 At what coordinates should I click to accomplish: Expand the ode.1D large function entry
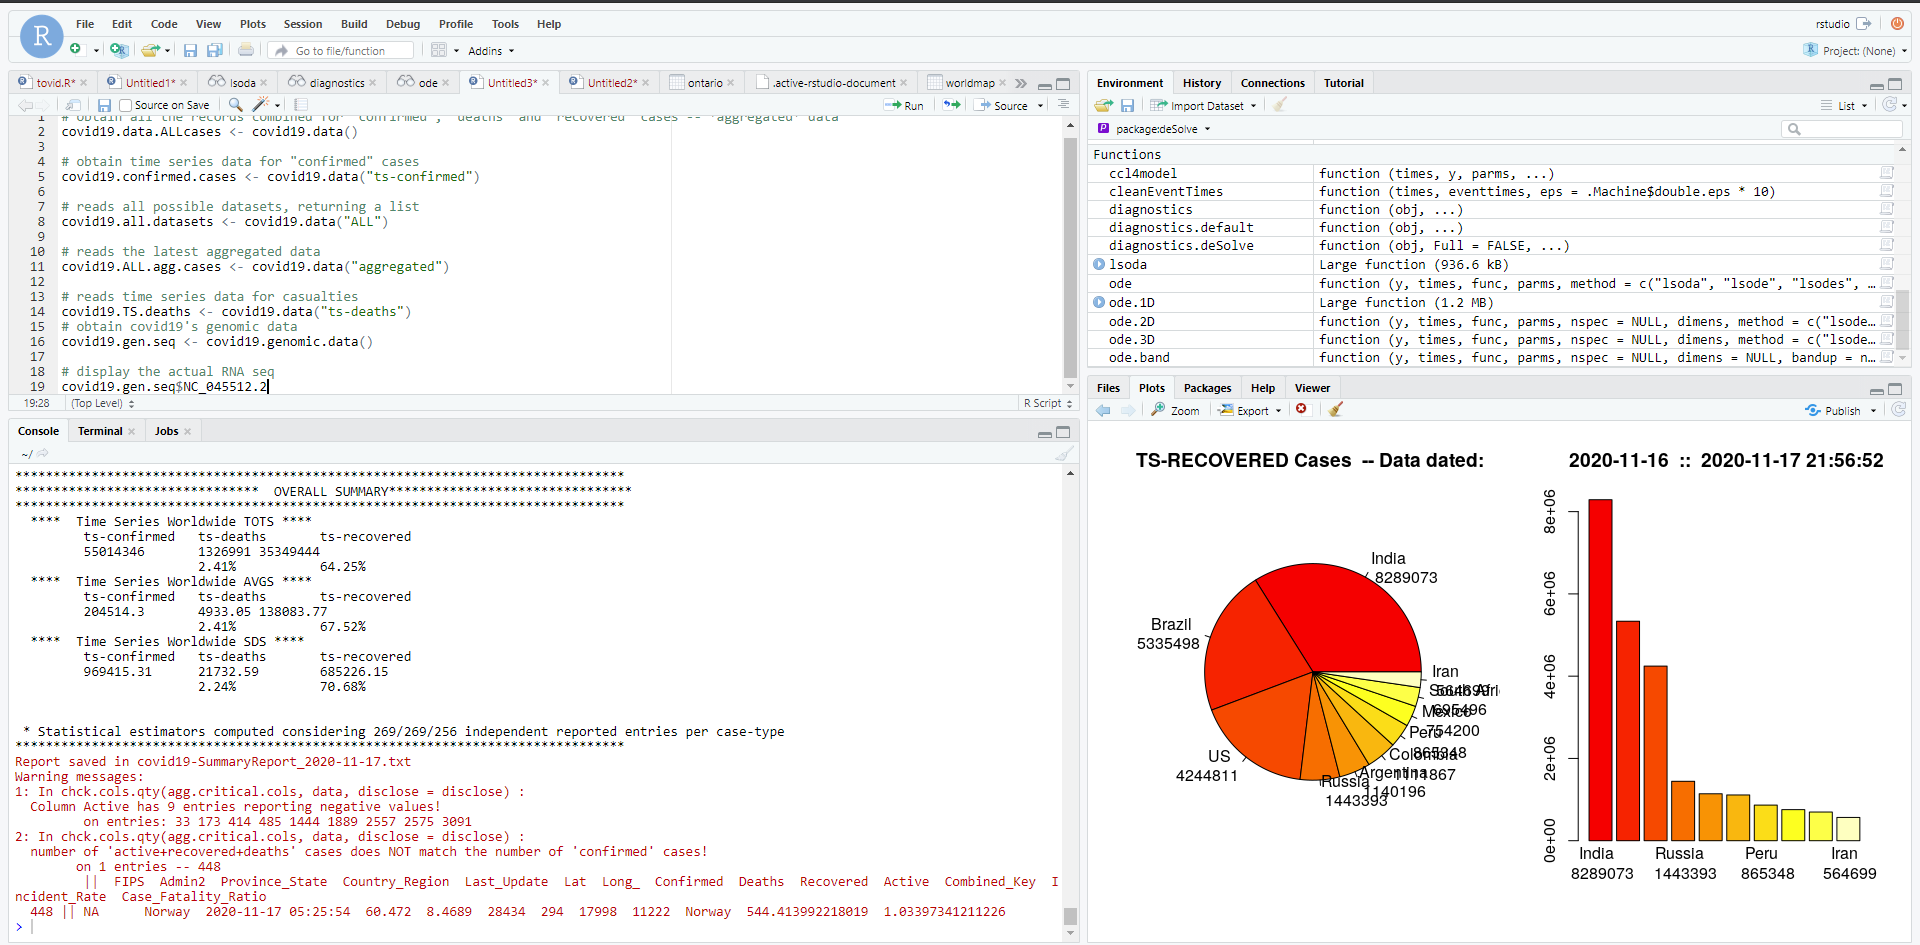click(x=1099, y=303)
